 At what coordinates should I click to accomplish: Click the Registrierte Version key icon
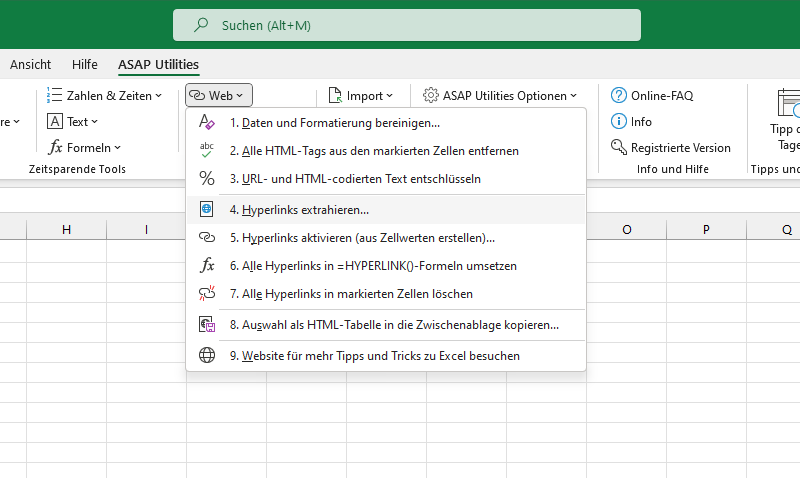pyautogui.click(x=618, y=147)
